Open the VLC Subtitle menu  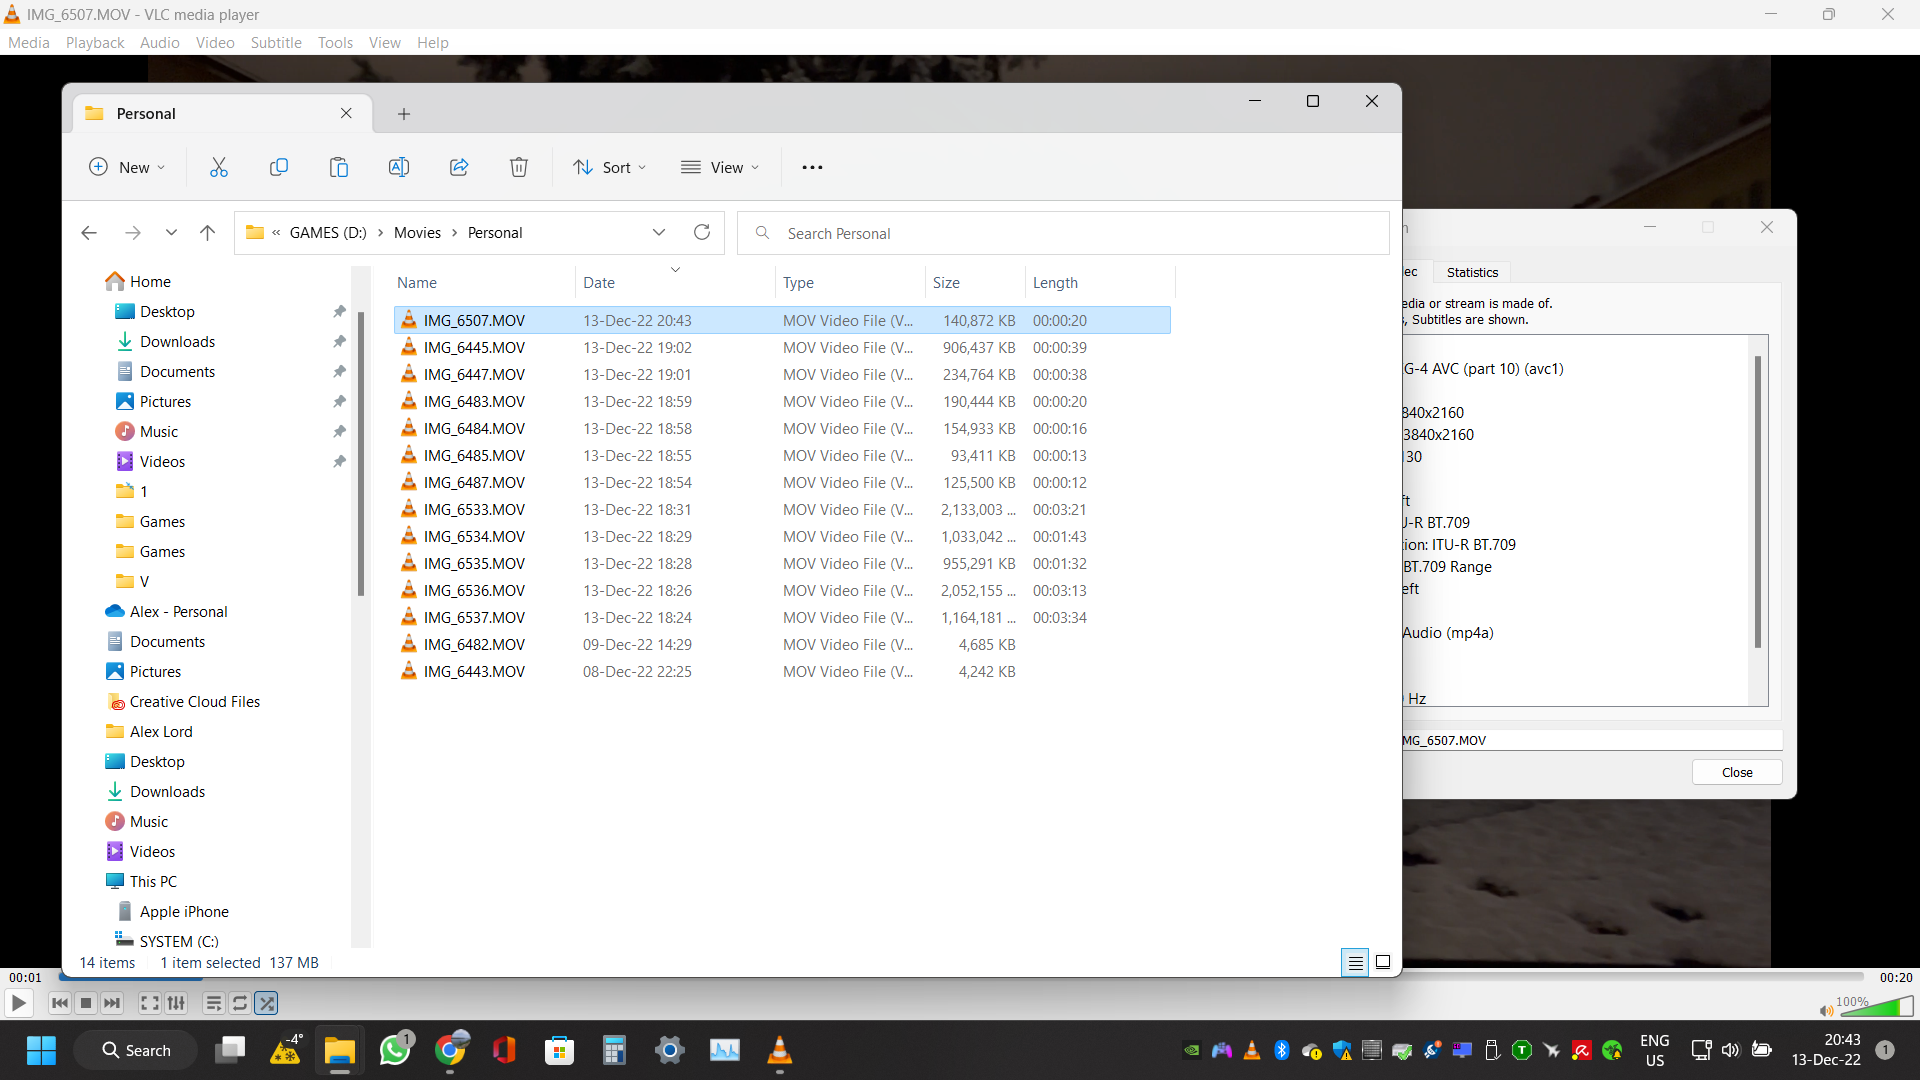pos(275,42)
